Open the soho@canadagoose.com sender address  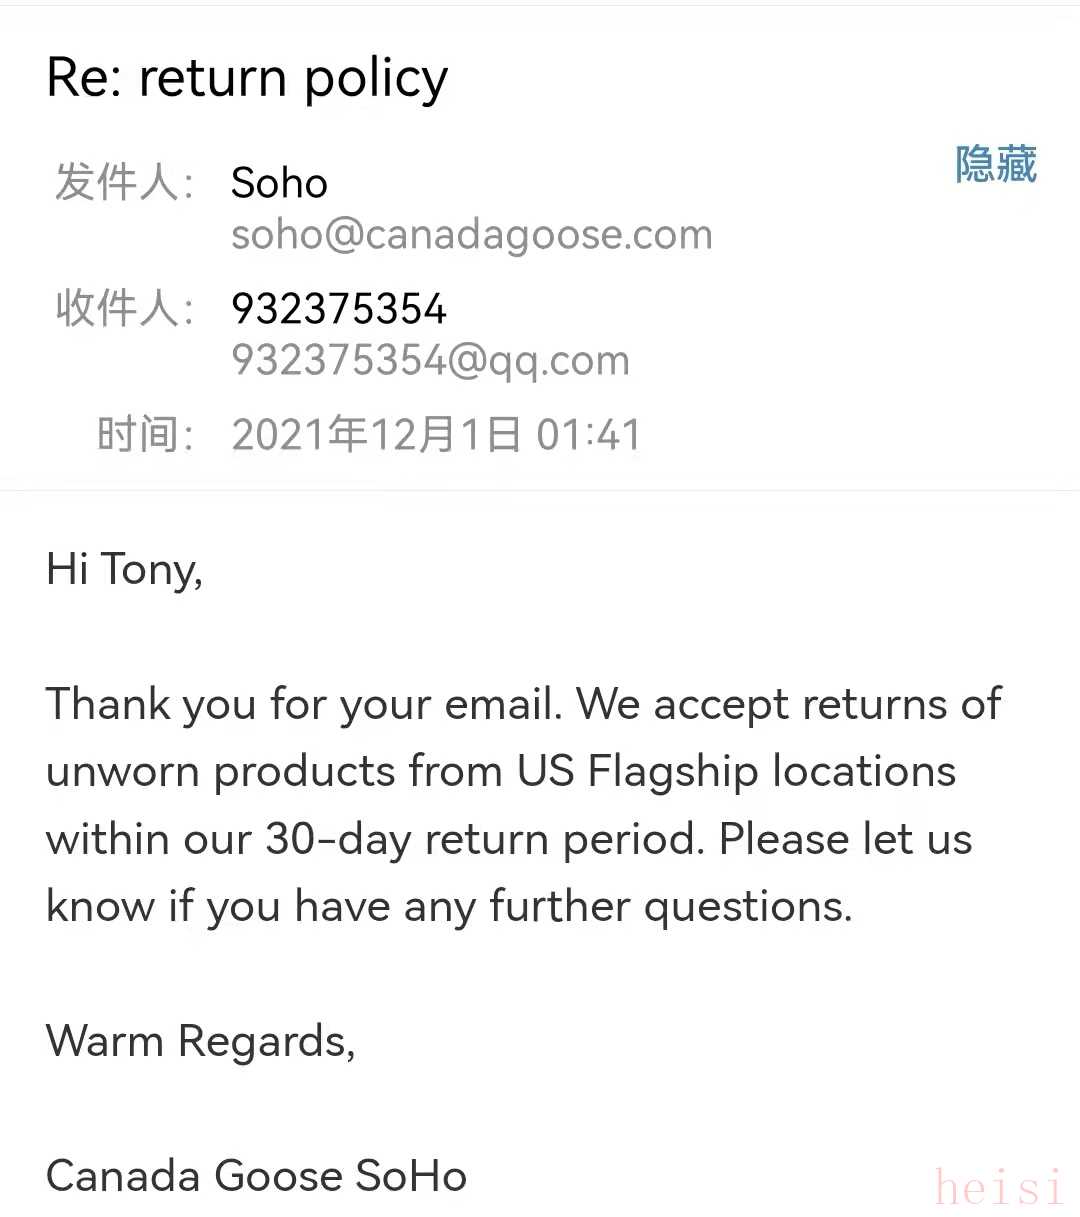click(471, 235)
